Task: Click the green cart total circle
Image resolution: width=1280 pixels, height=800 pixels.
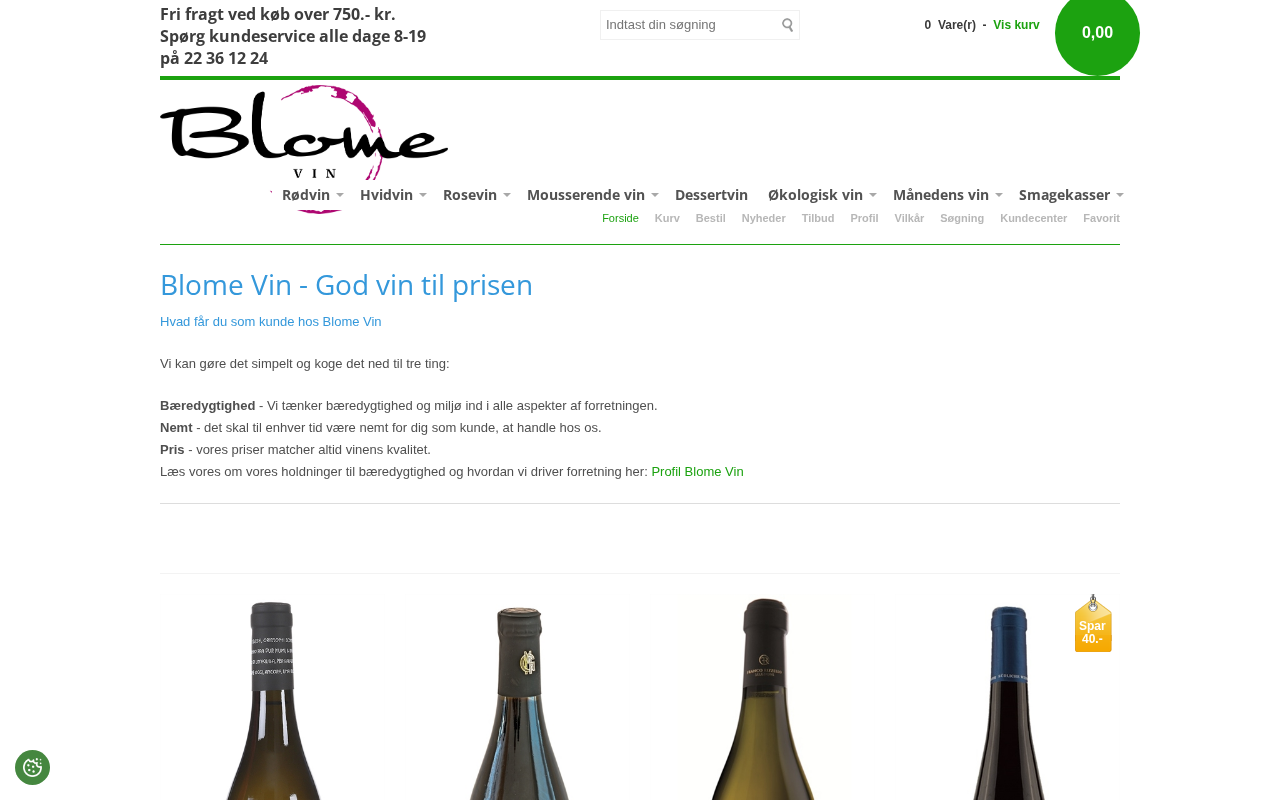Action: 1097,32
